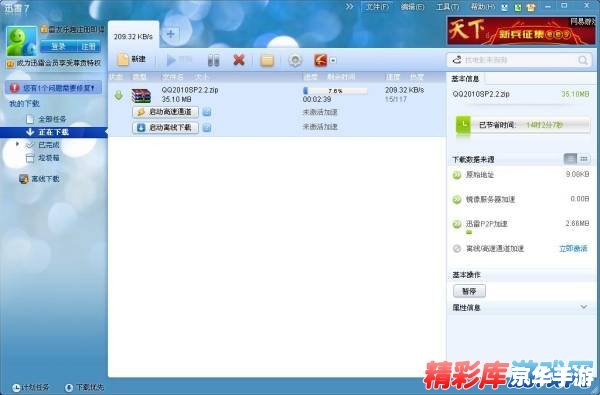Open the 编辑(E) menu
Screen dimensions: 600x395
[x=412, y=7]
